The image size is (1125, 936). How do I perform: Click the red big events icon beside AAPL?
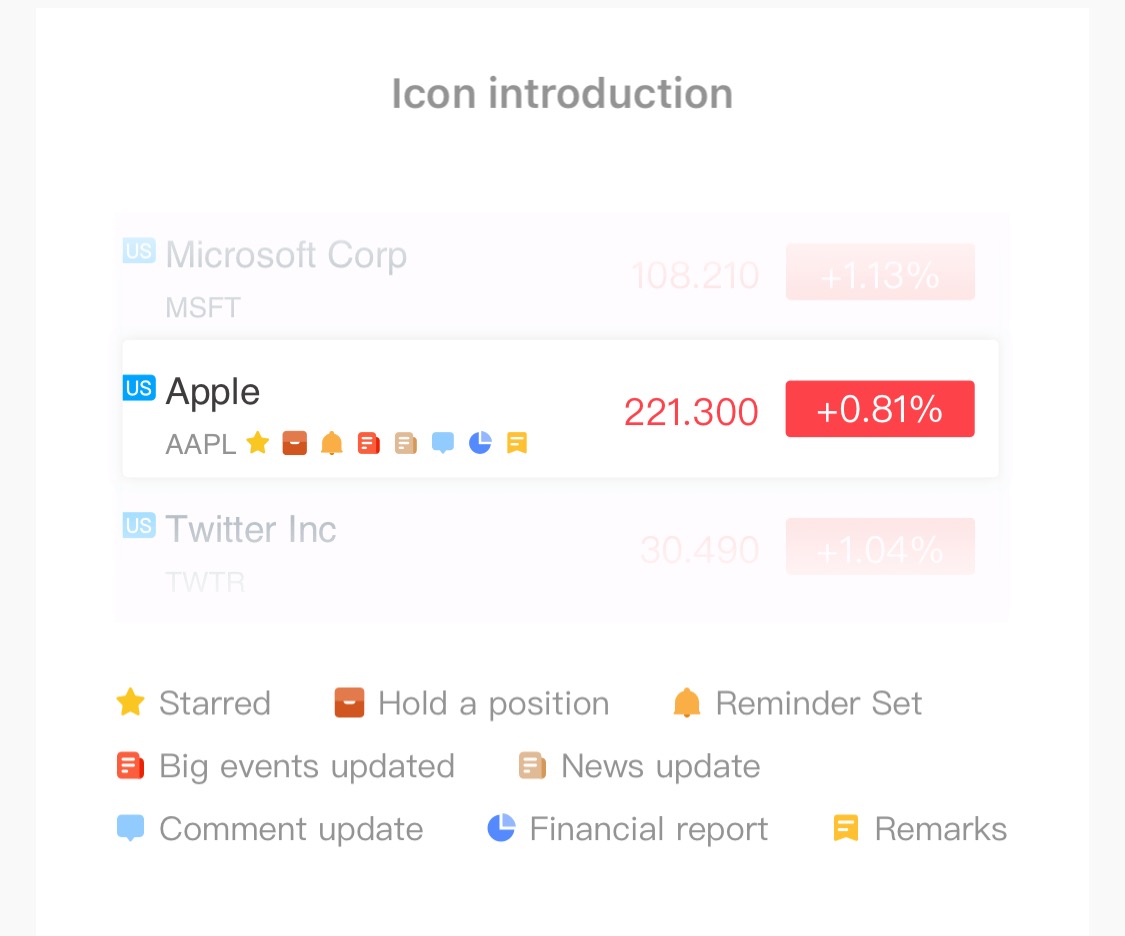point(369,443)
